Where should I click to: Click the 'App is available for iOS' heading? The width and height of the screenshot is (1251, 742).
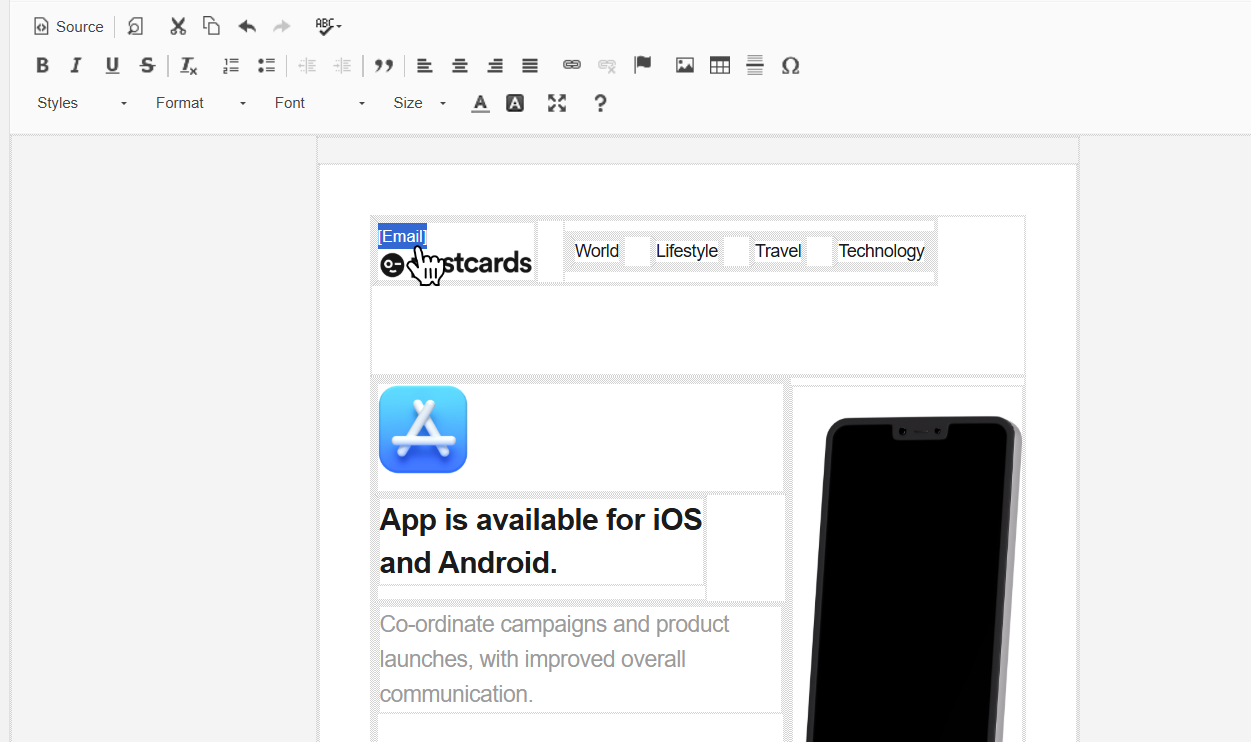point(541,541)
